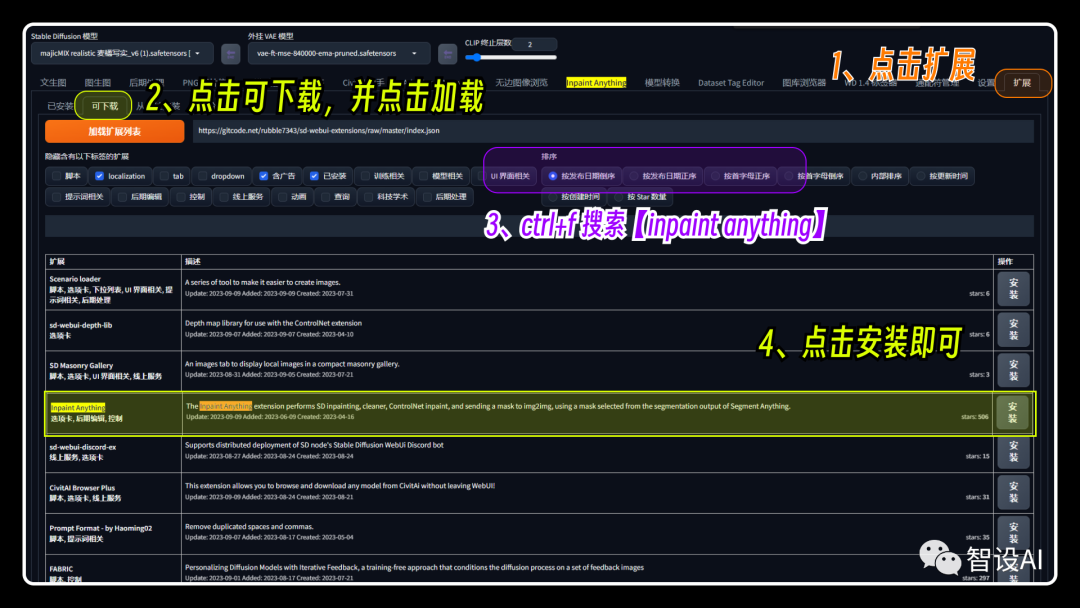Install the Scenario loader extension

point(1013,289)
